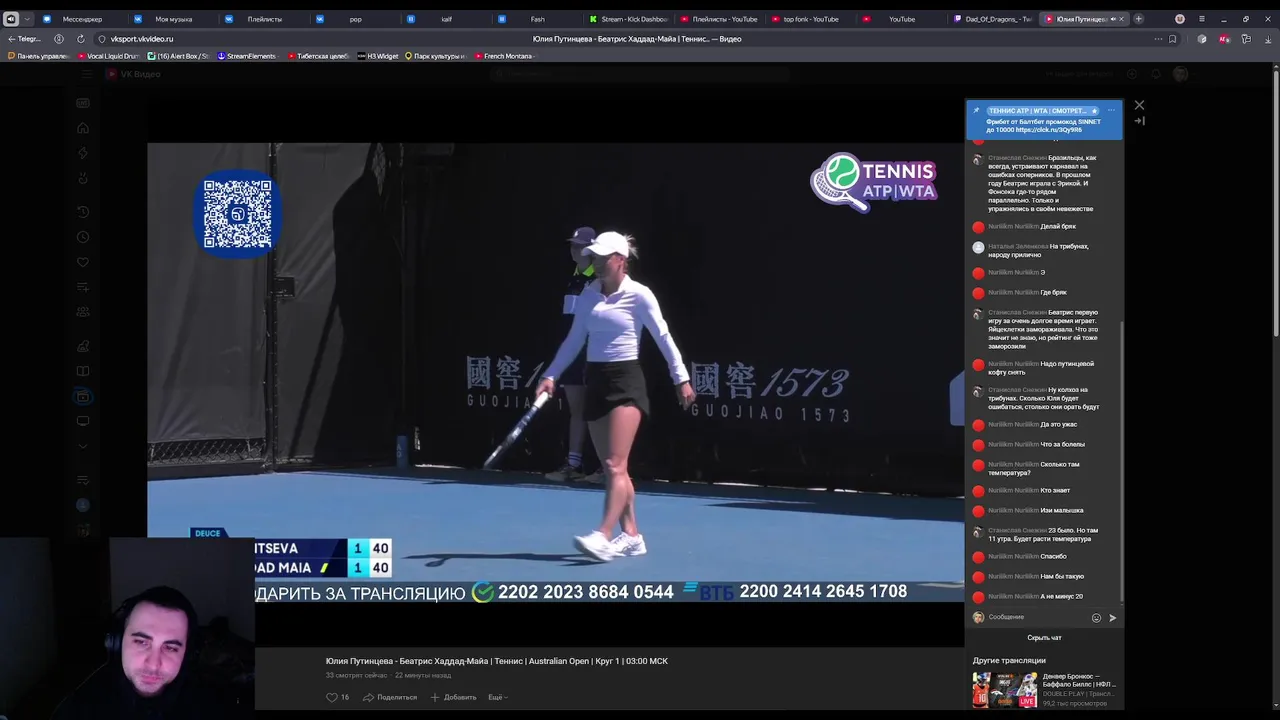This screenshot has height=720, width=1280.
Task: Click the message "Да это ужас"
Action: click(x=1058, y=425)
